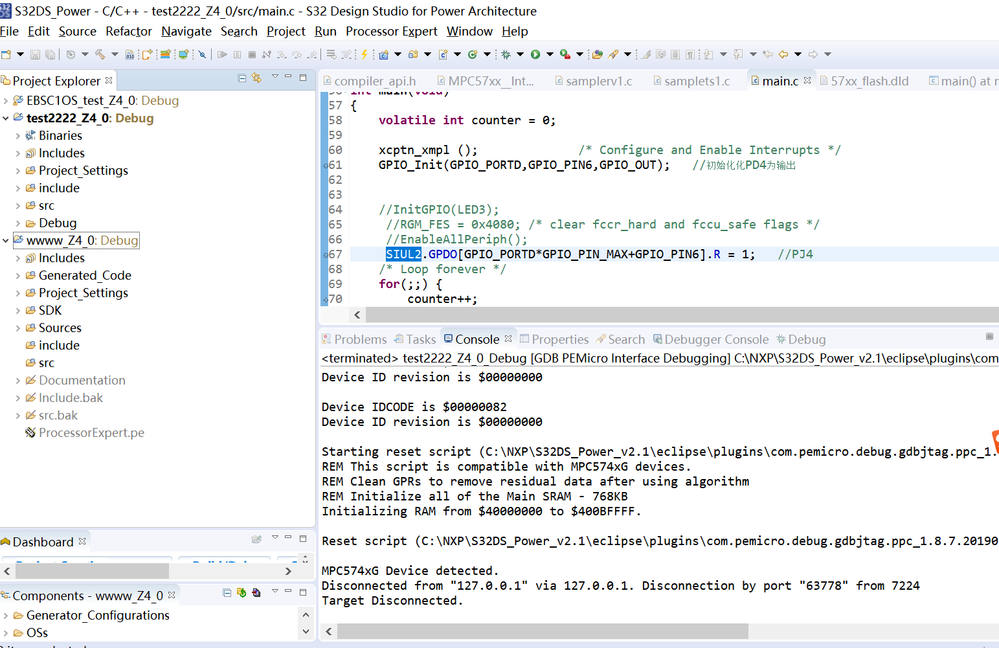
Task: Toggle Mark Occurrences pencil icon
Action: pyautogui.click(x=646, y=55)
